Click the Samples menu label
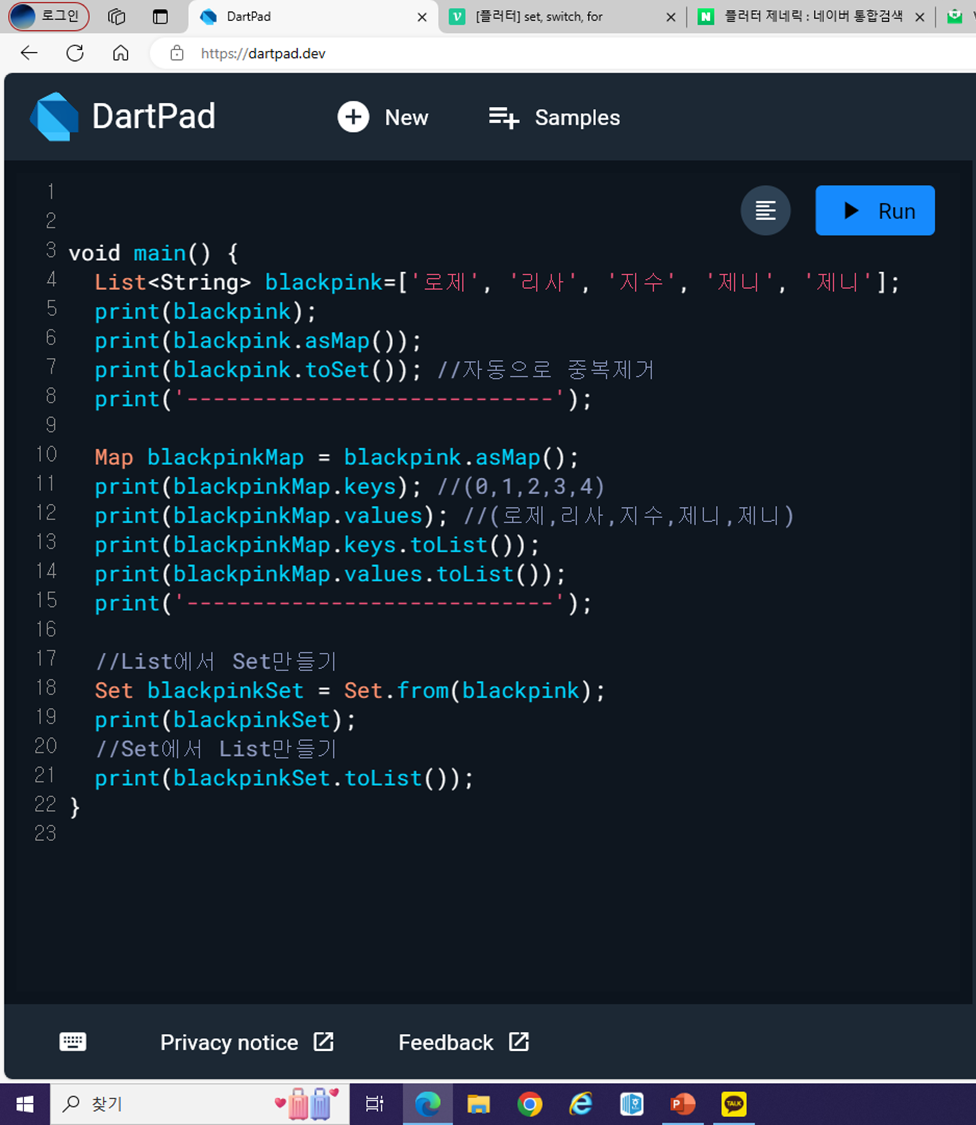 click(577, 118)
